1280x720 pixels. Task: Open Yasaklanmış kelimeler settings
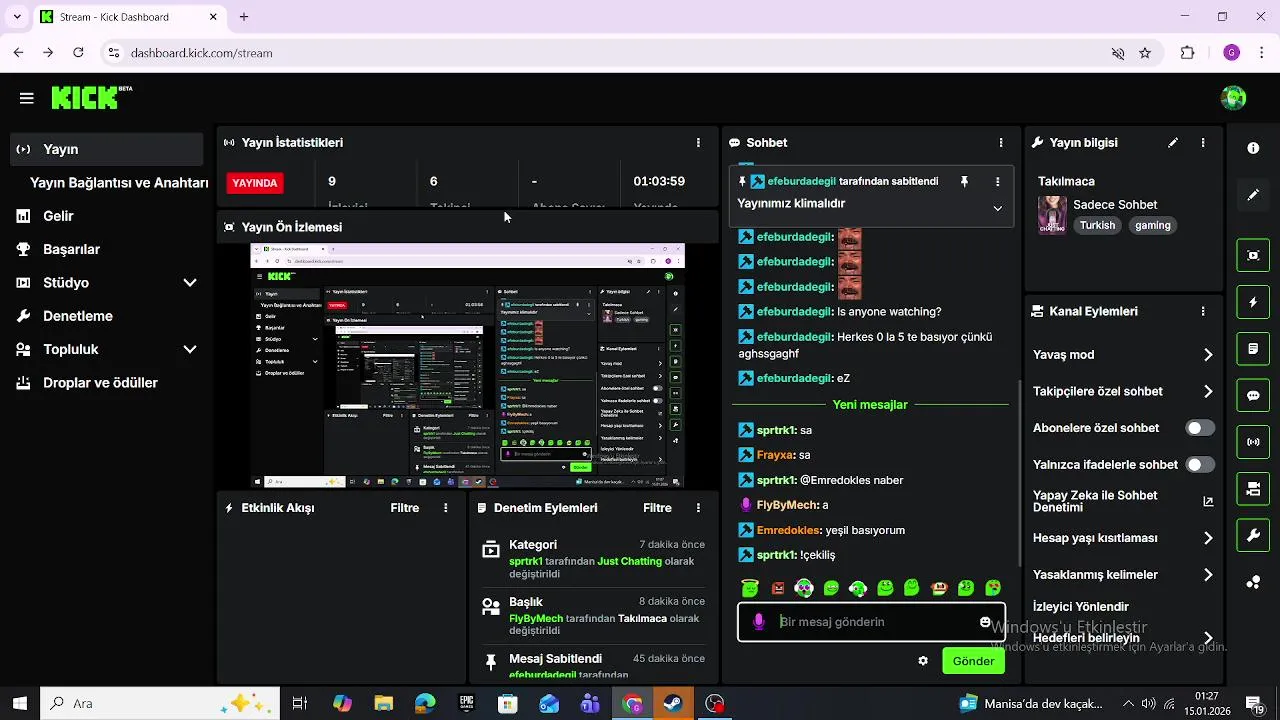[1123, 575]
